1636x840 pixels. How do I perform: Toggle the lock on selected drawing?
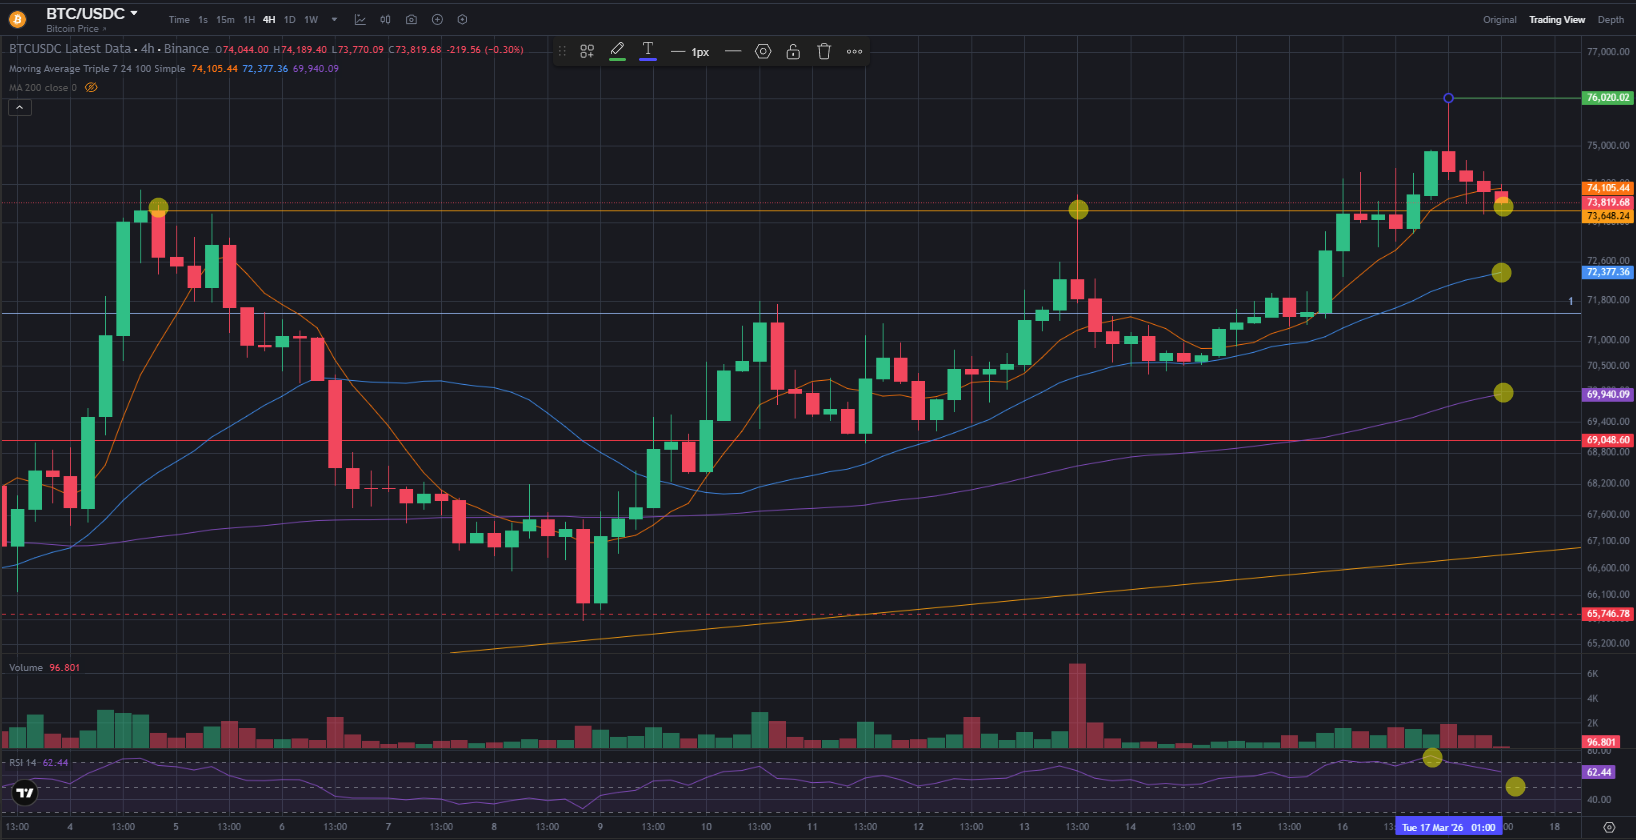point(793,51)
